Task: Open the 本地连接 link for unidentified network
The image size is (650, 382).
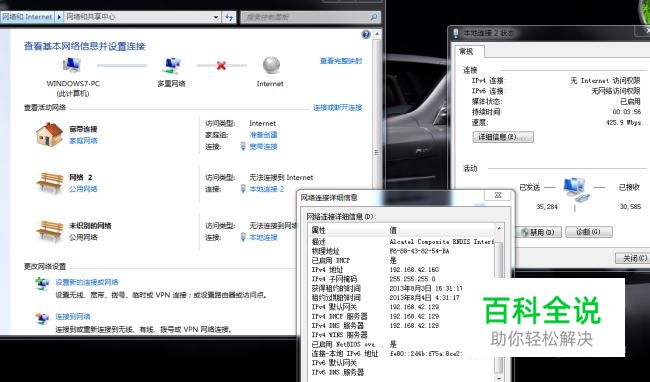Action: (263, 237)
